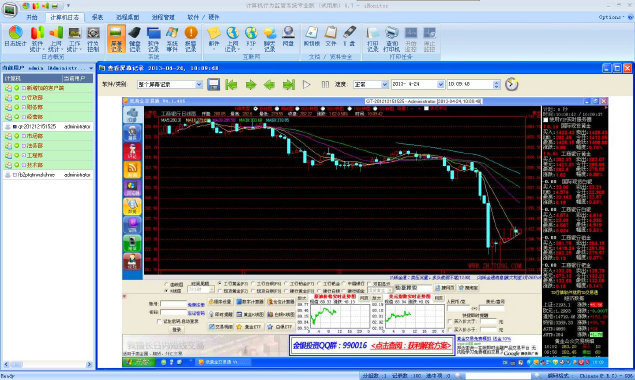Open the 日志统计 pie chart report
The height and width of the screenshot is (380, 635).
click(15, 37)
